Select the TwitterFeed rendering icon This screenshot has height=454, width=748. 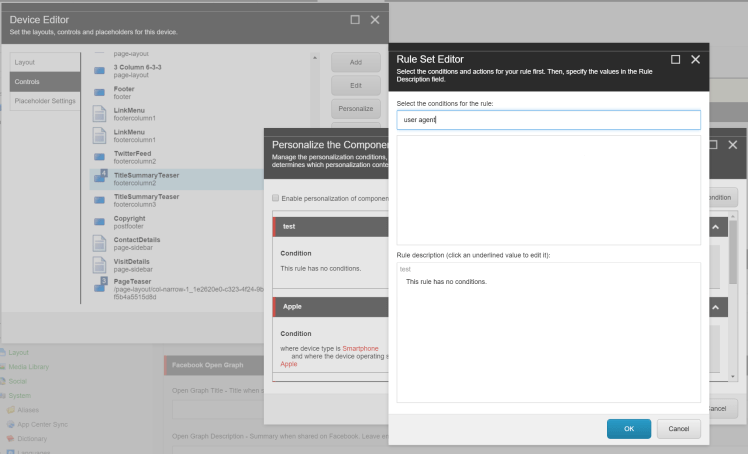click(99, 156)
